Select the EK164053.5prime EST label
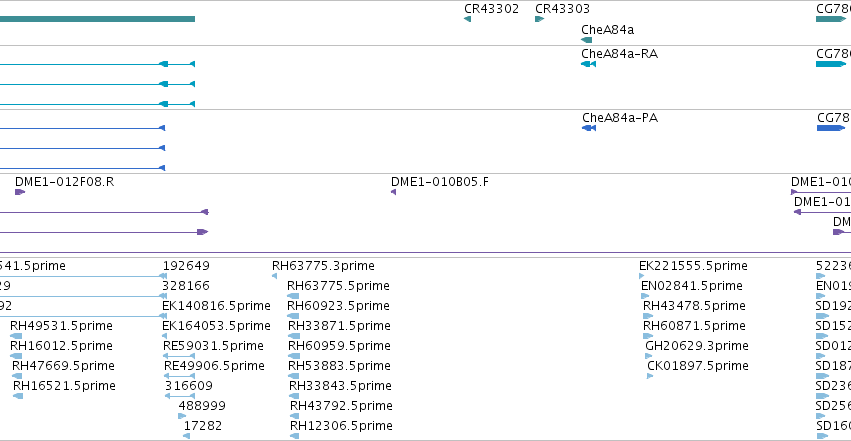 pos(216,326)
